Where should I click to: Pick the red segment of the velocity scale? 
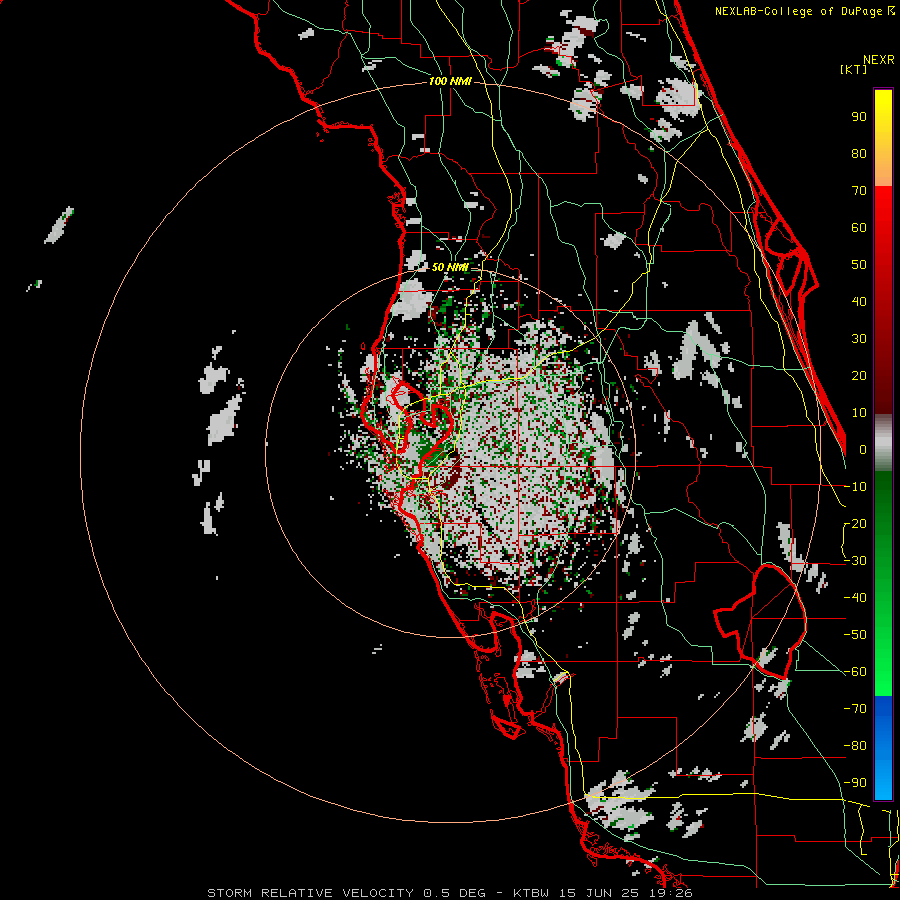coord(883,300)
